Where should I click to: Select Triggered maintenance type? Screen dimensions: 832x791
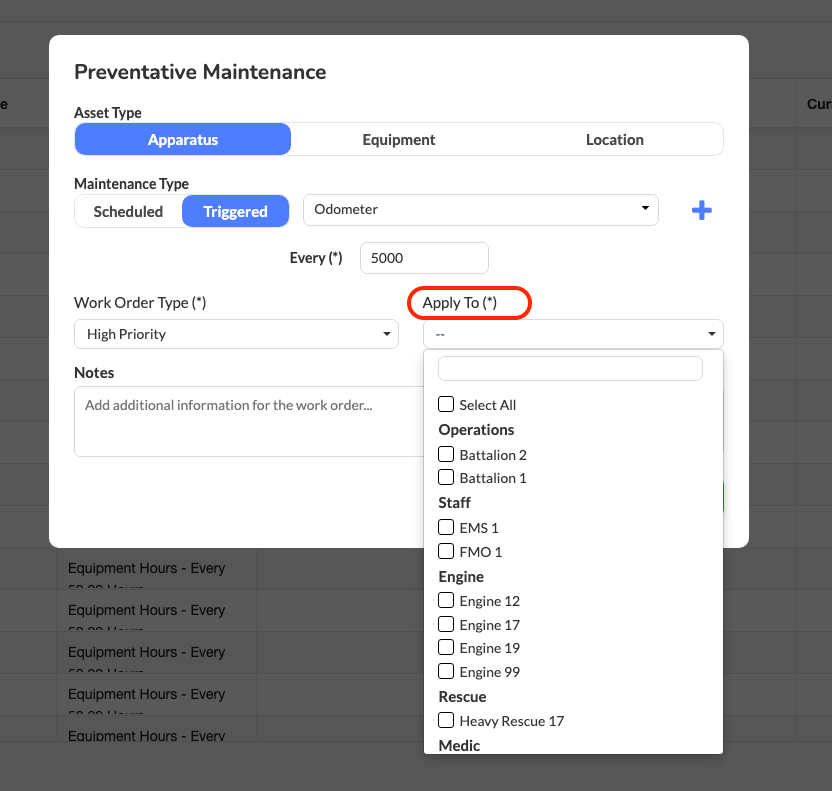click(x=235, y=211)
